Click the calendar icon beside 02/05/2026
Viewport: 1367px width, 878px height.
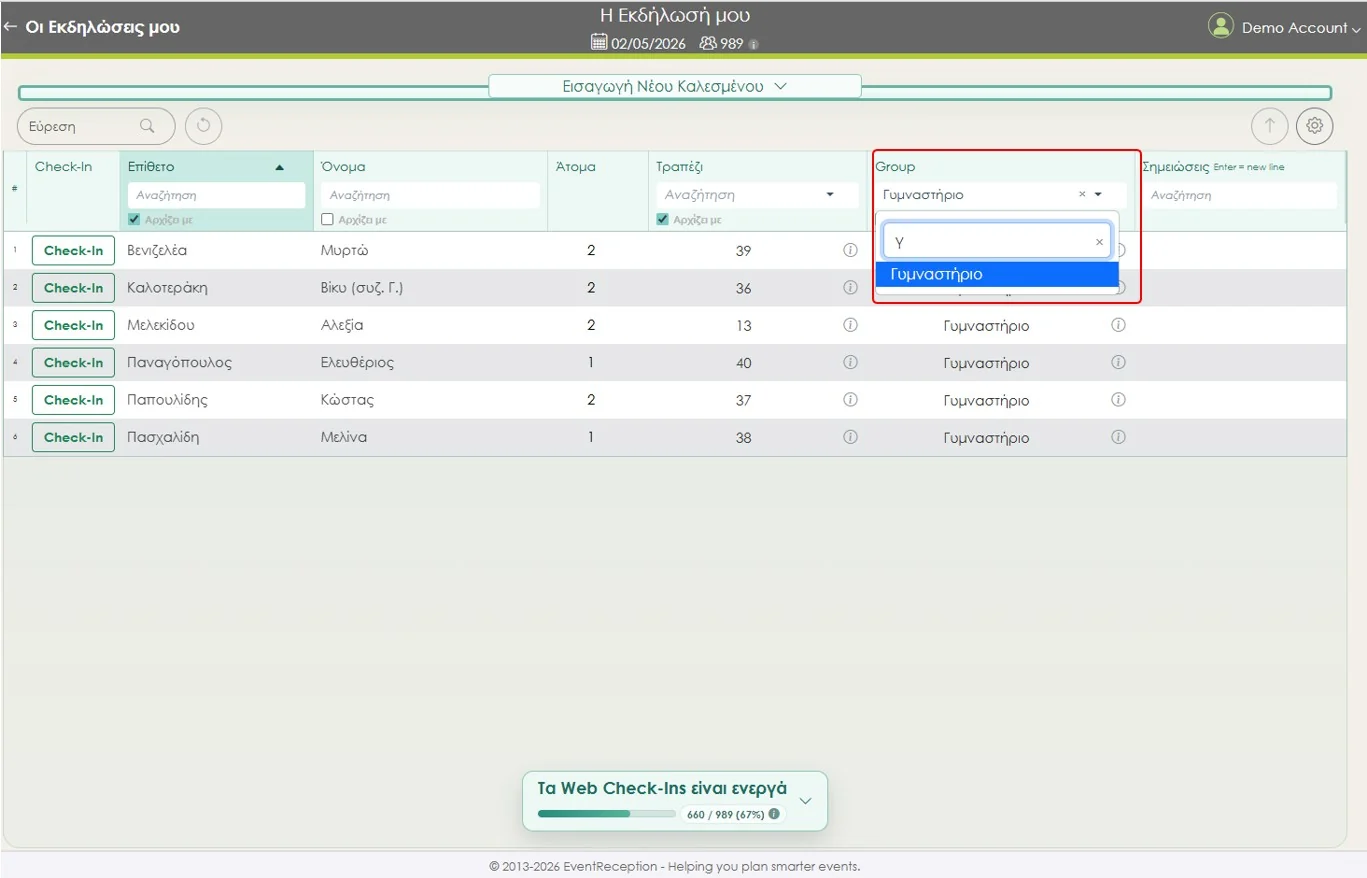(x=599, y=43)
